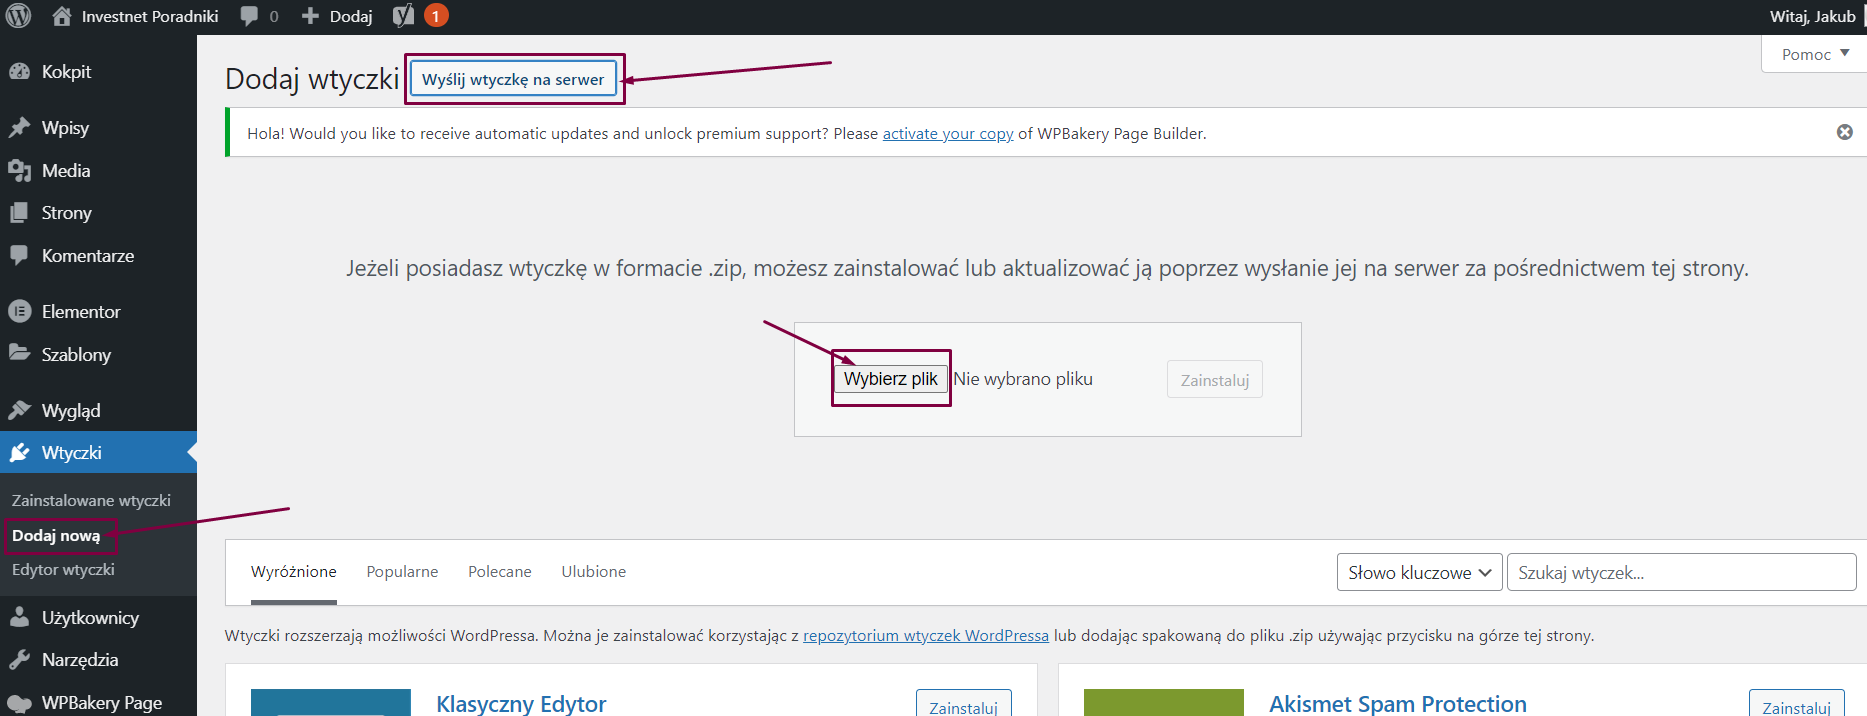Click the WordPress logo icon

[18, 16]
